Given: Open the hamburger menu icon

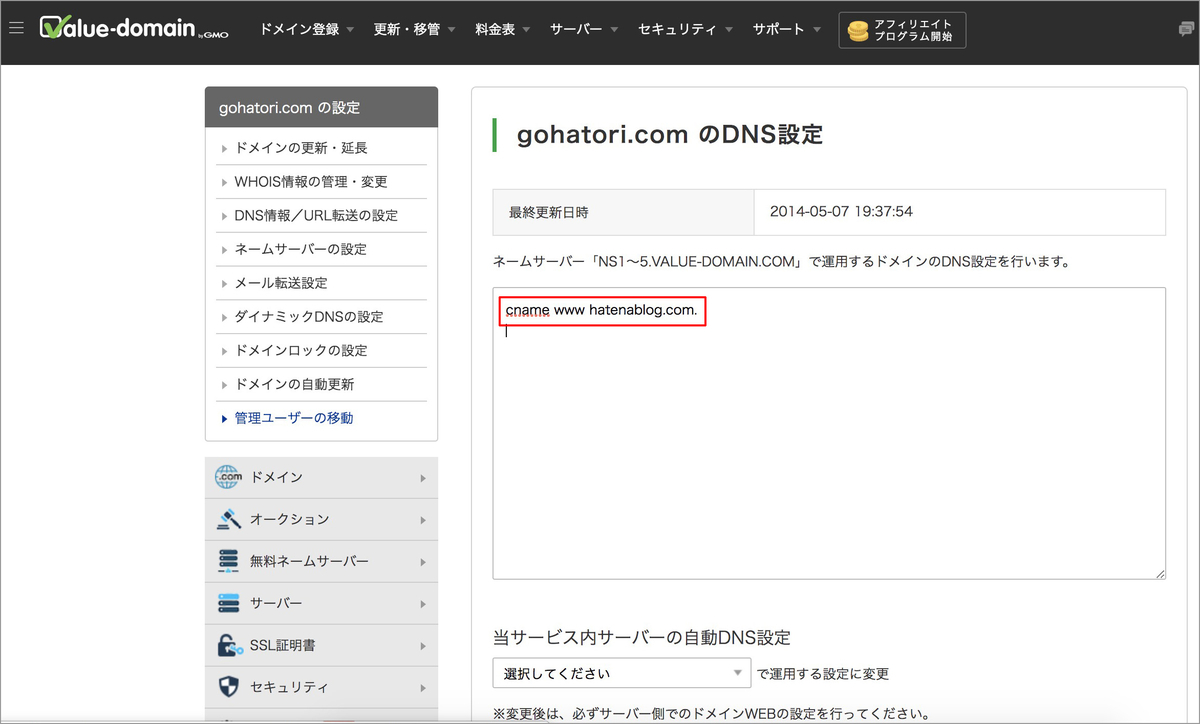Looking at the screenshot, I should point(15,28).
